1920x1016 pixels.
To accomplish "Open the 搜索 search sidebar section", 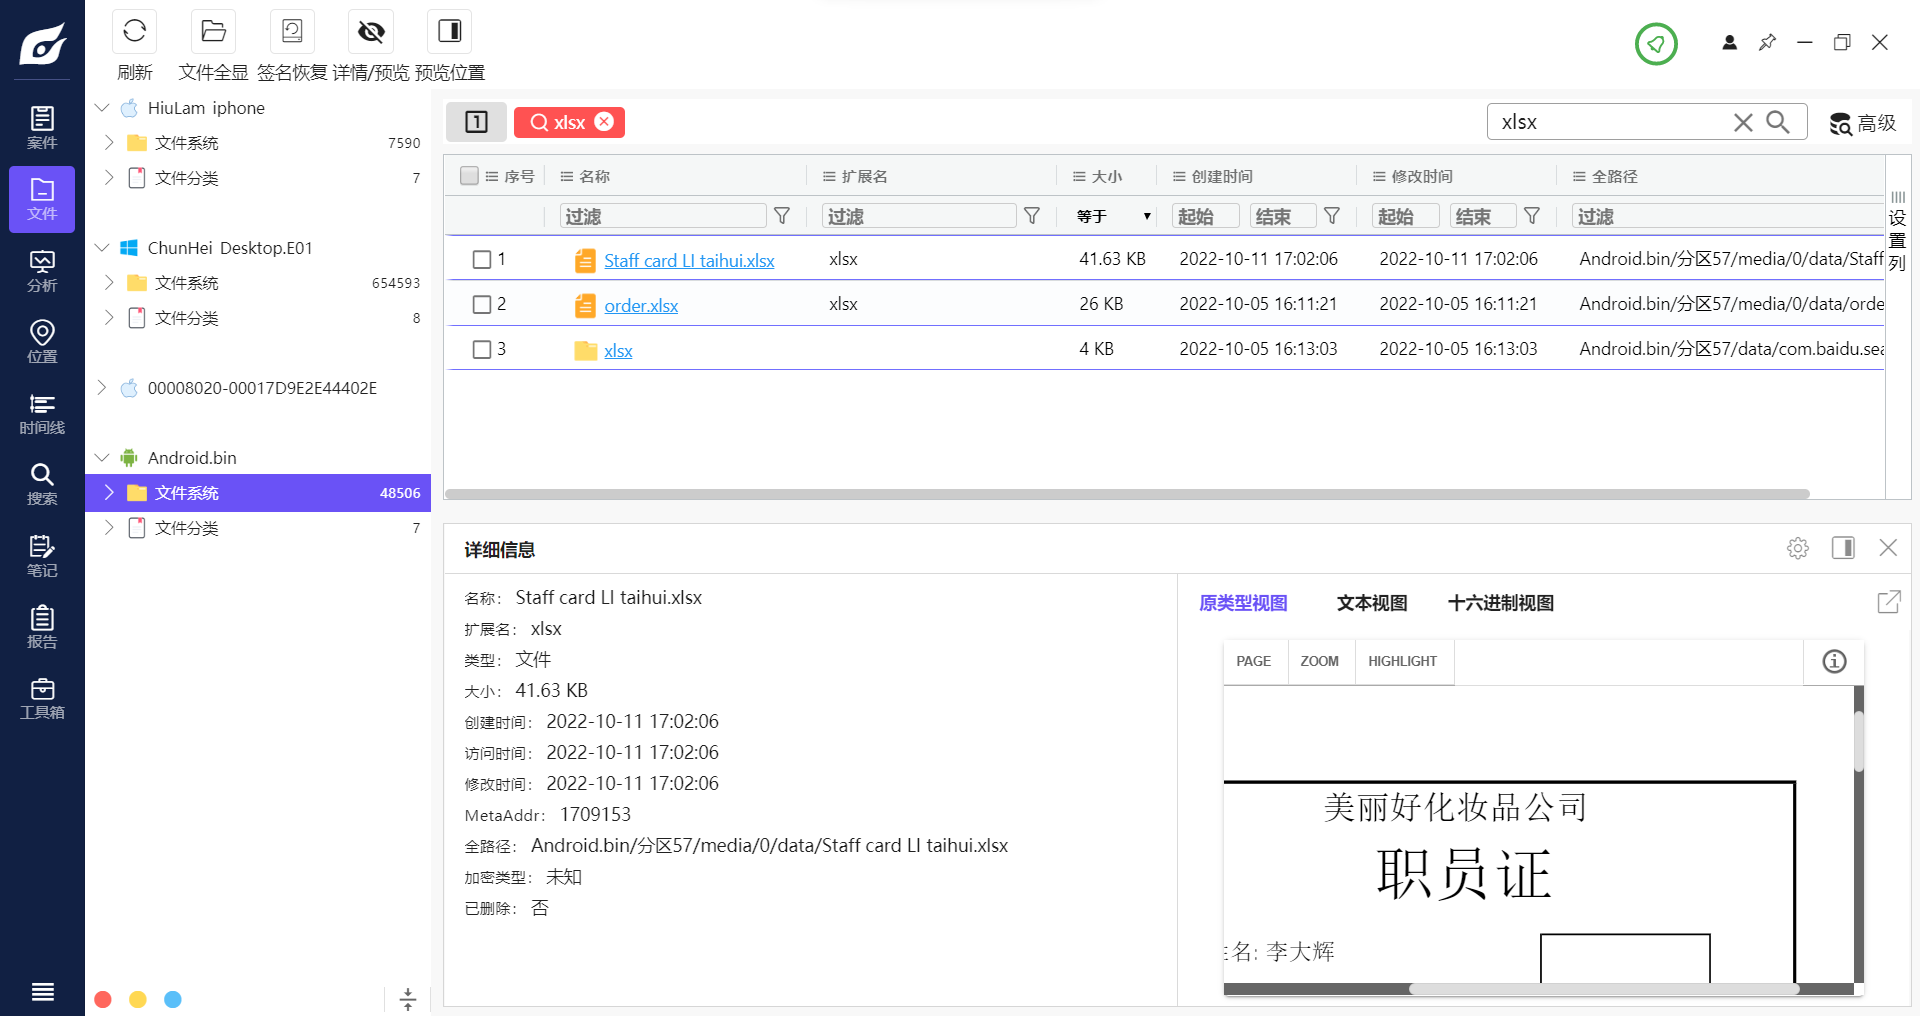I will 42,485.
